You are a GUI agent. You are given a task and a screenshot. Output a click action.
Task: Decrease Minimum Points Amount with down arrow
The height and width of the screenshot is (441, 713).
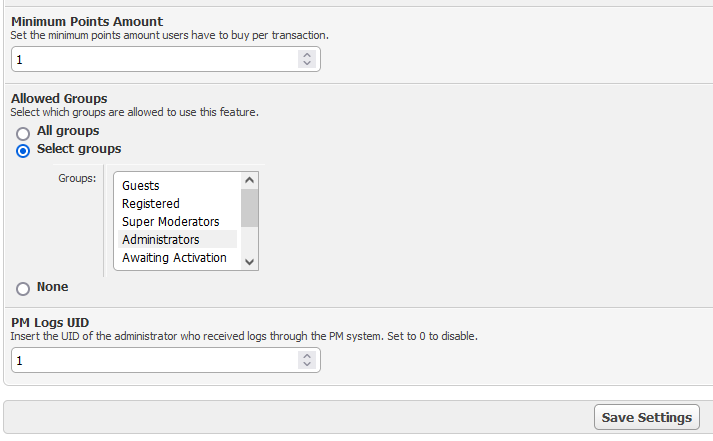306,64
